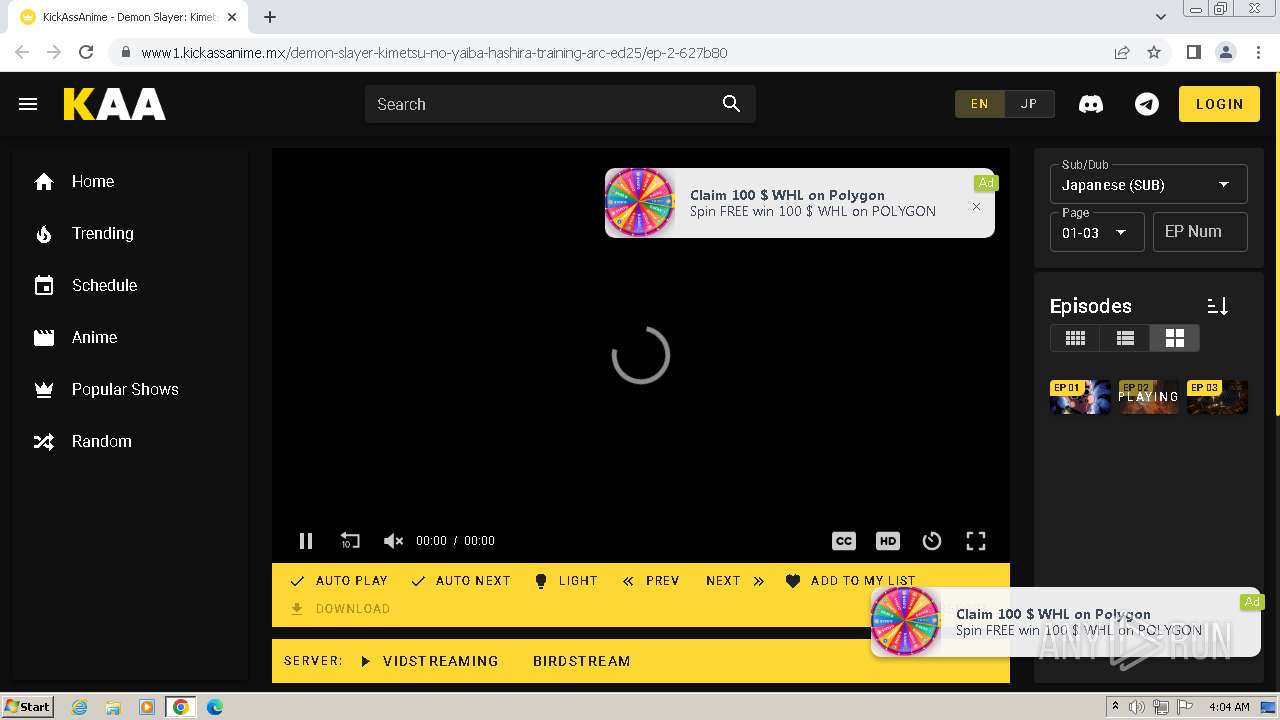Toggle closed captions CC
1280x720 pixels.
[844, 541]
